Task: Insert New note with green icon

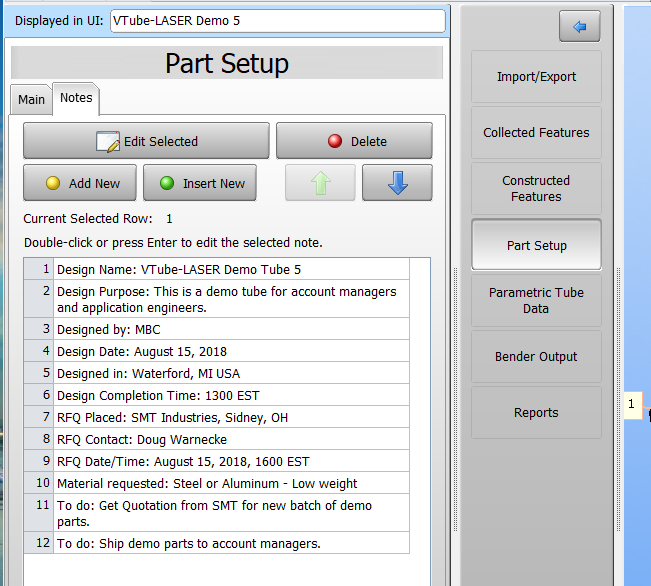Action: (200, 183)
